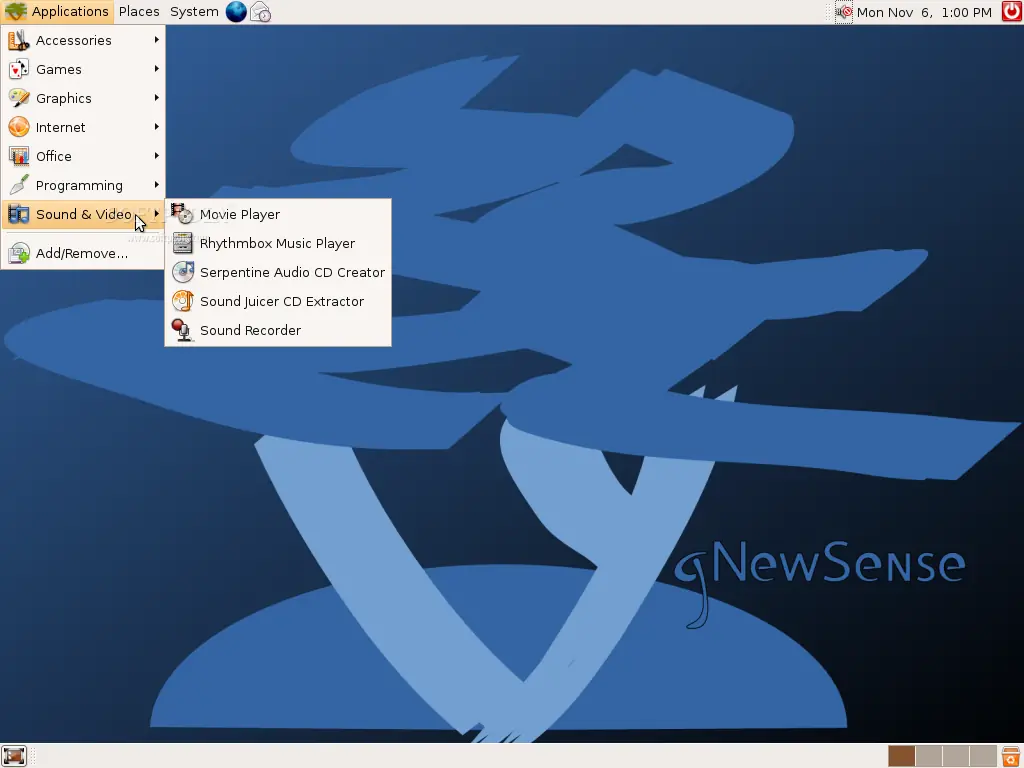This screenshot has height=768, width=1024.
Task: Click the red shutdown button in the top panel
Action: coord(1010,11)
